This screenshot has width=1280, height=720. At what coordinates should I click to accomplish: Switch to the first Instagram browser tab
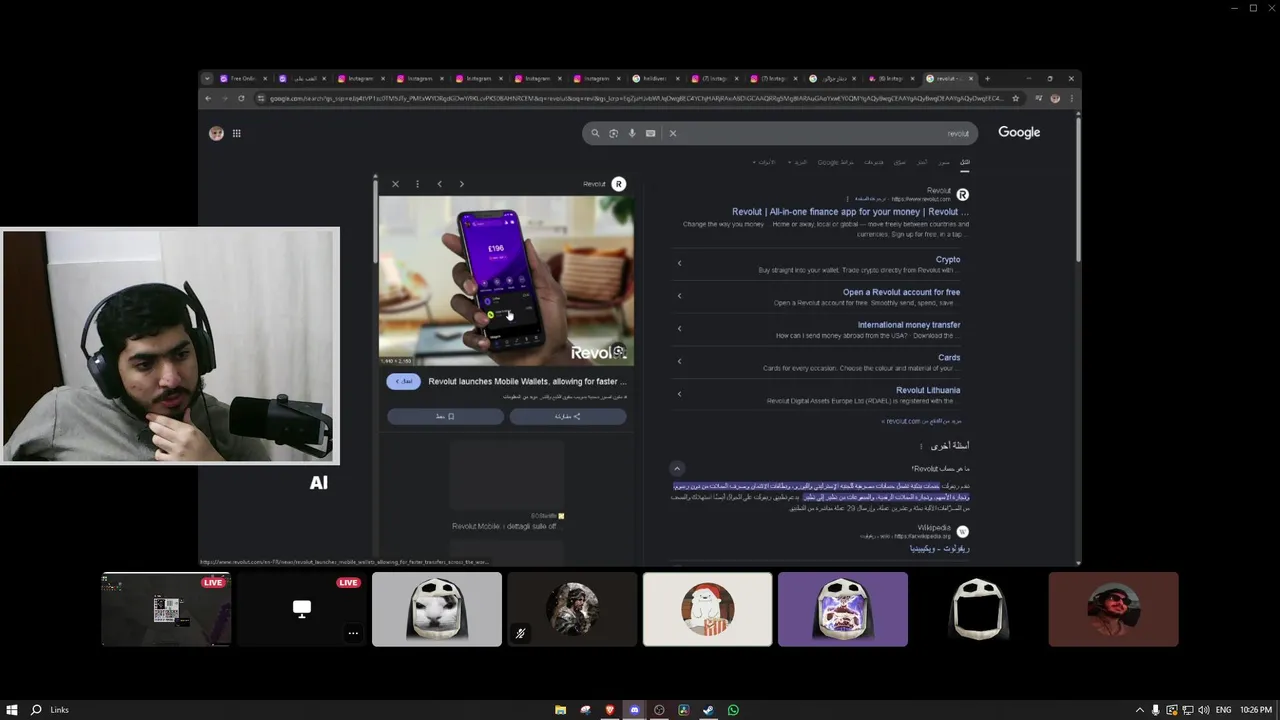coord(361,78)
